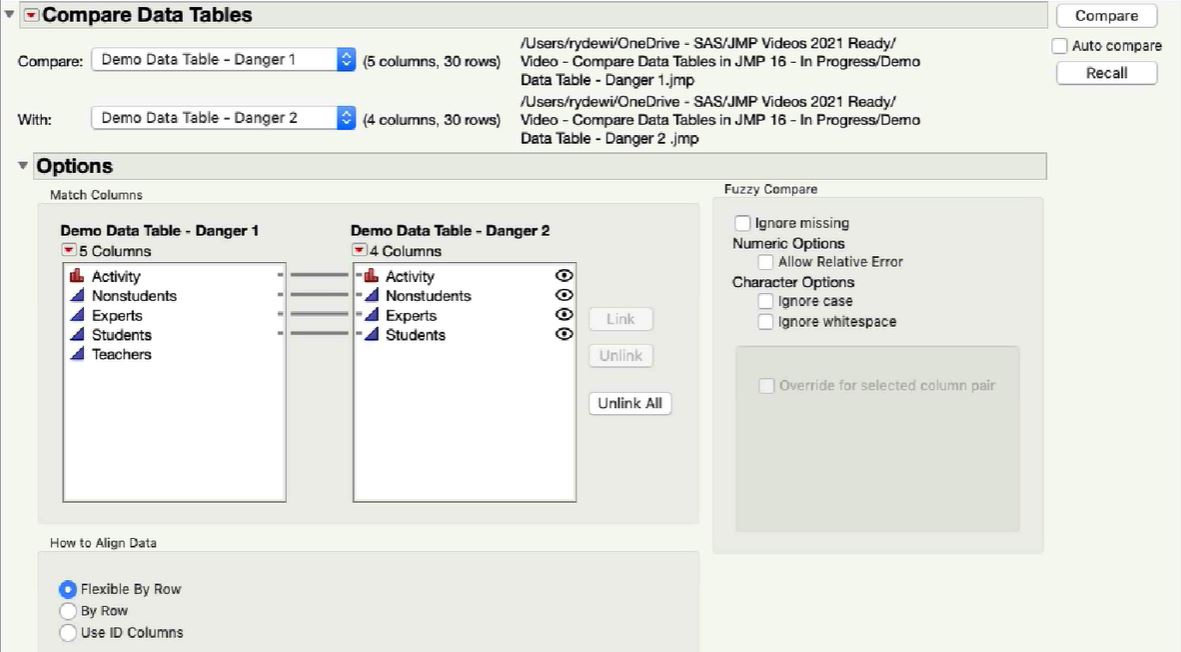Open the red triangle menu for Danger 2 columns

358,251
